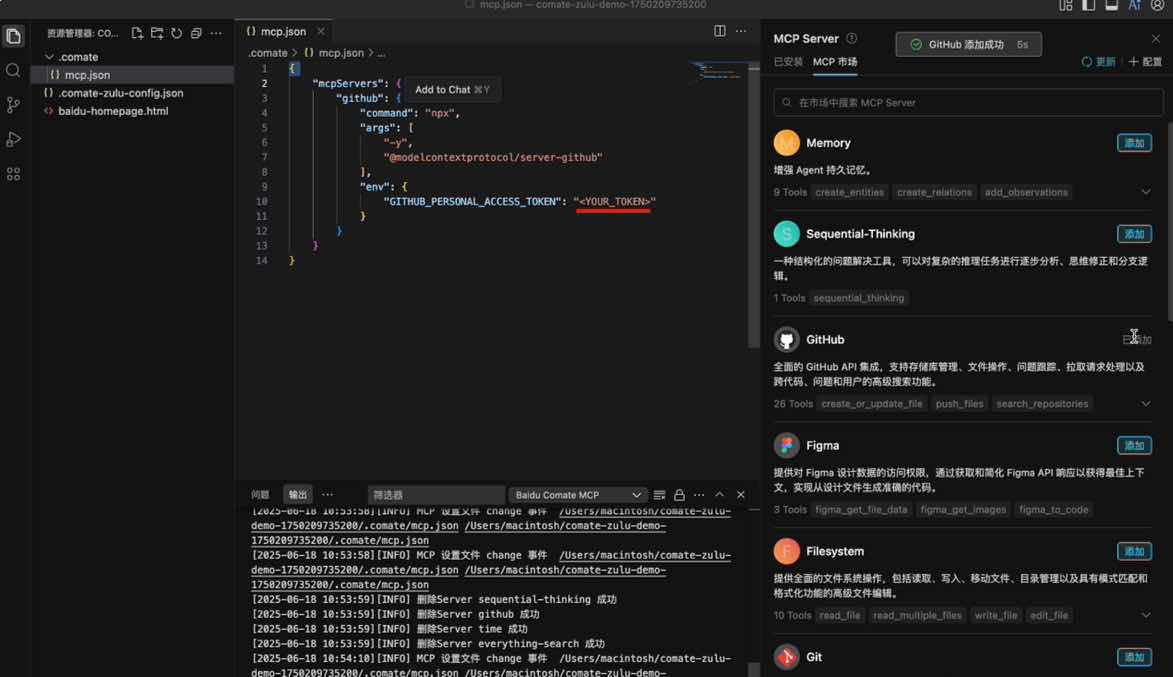Click the Figma server logo icon
1173x677 pixels.
click(786, 445)
